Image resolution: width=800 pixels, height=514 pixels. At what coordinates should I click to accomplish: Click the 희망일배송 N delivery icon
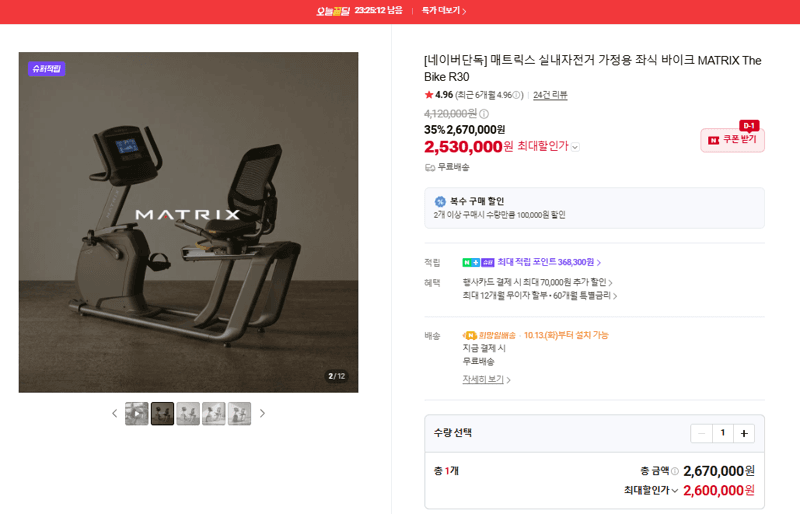click(469, 335)
